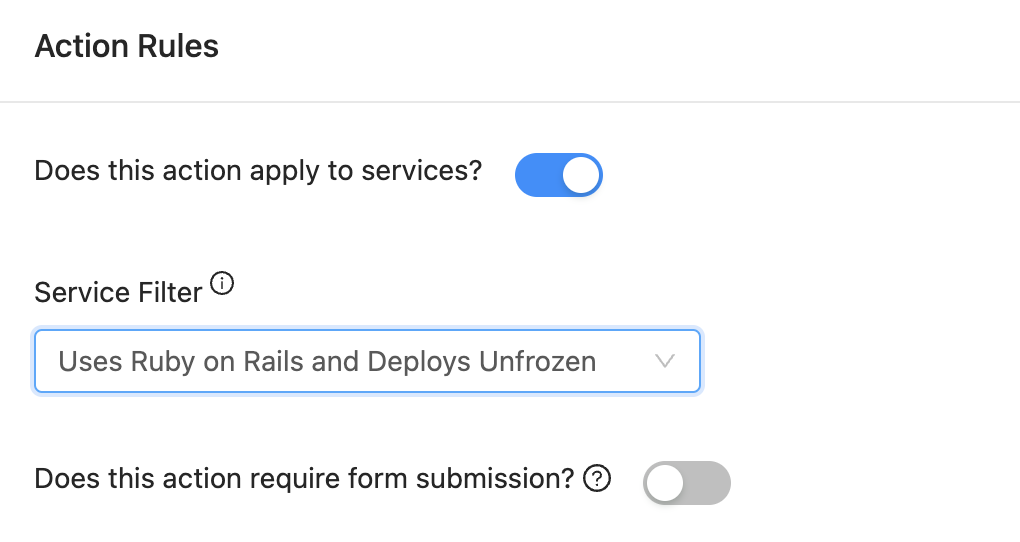Enable the 'require form submission' toggle
Image resolution: width=1020 pixels, height=542 pixels.
point(687,483)
